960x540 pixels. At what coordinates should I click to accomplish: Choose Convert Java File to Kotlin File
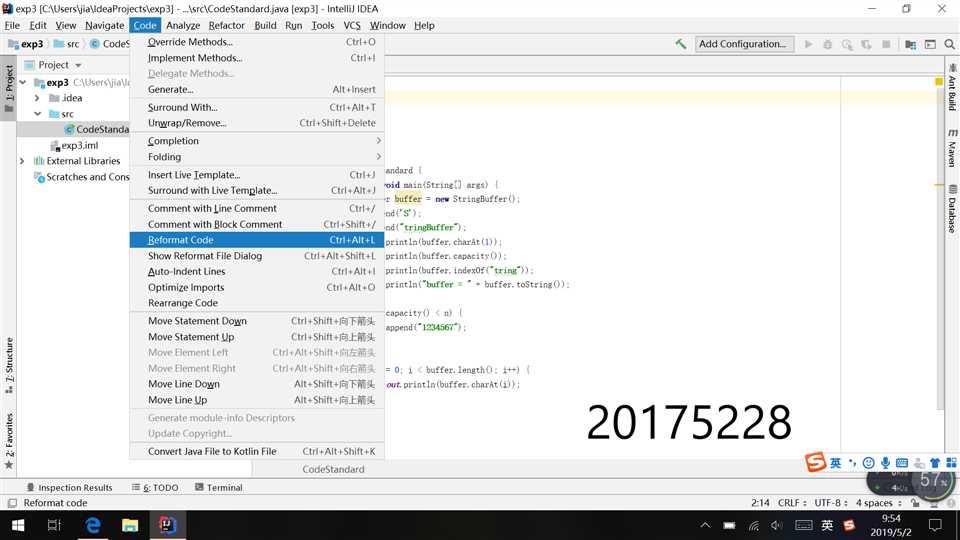coord(257,451)
